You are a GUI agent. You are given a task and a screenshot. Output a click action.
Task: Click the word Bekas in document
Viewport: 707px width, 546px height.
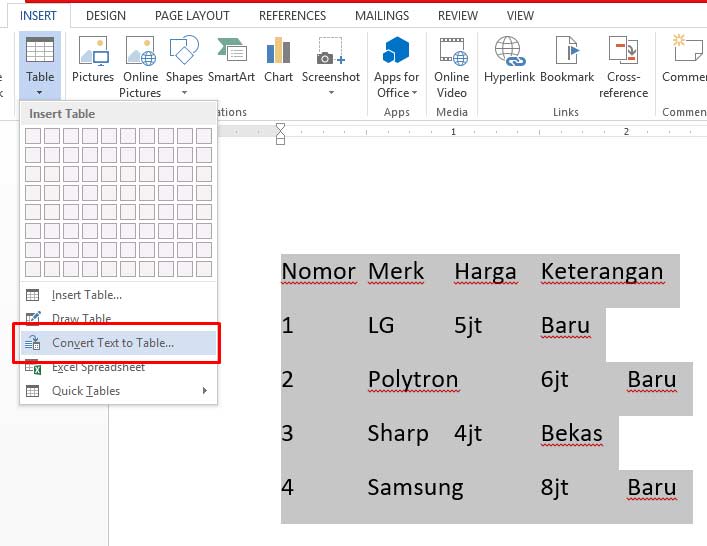click(x=572, y=434)
